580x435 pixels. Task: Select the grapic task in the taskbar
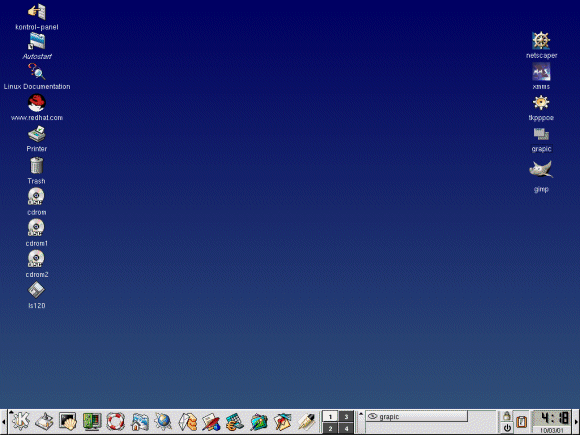417,417
